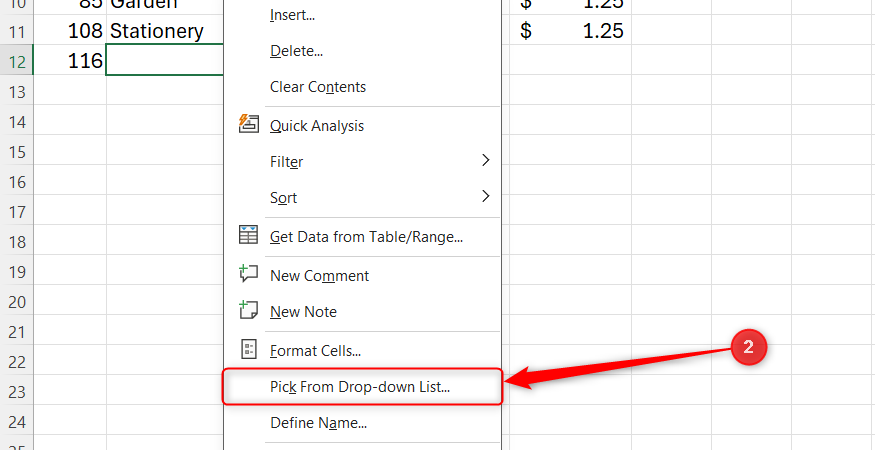Select row 21 header
This screenshot has width=875, height=450.
pyautogui.click(x=17, y=332)
